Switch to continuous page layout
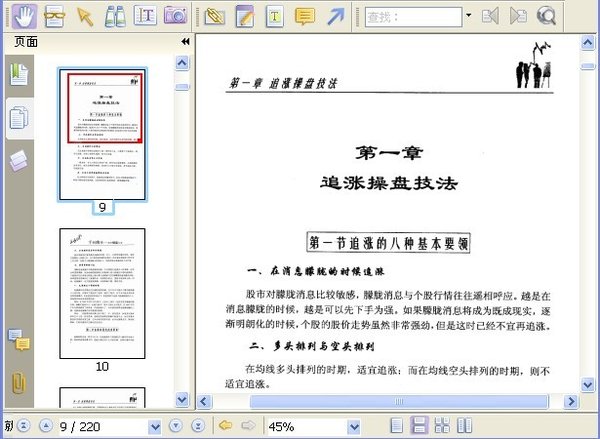This screenshot has height=439, width=600. coord(419,426)
